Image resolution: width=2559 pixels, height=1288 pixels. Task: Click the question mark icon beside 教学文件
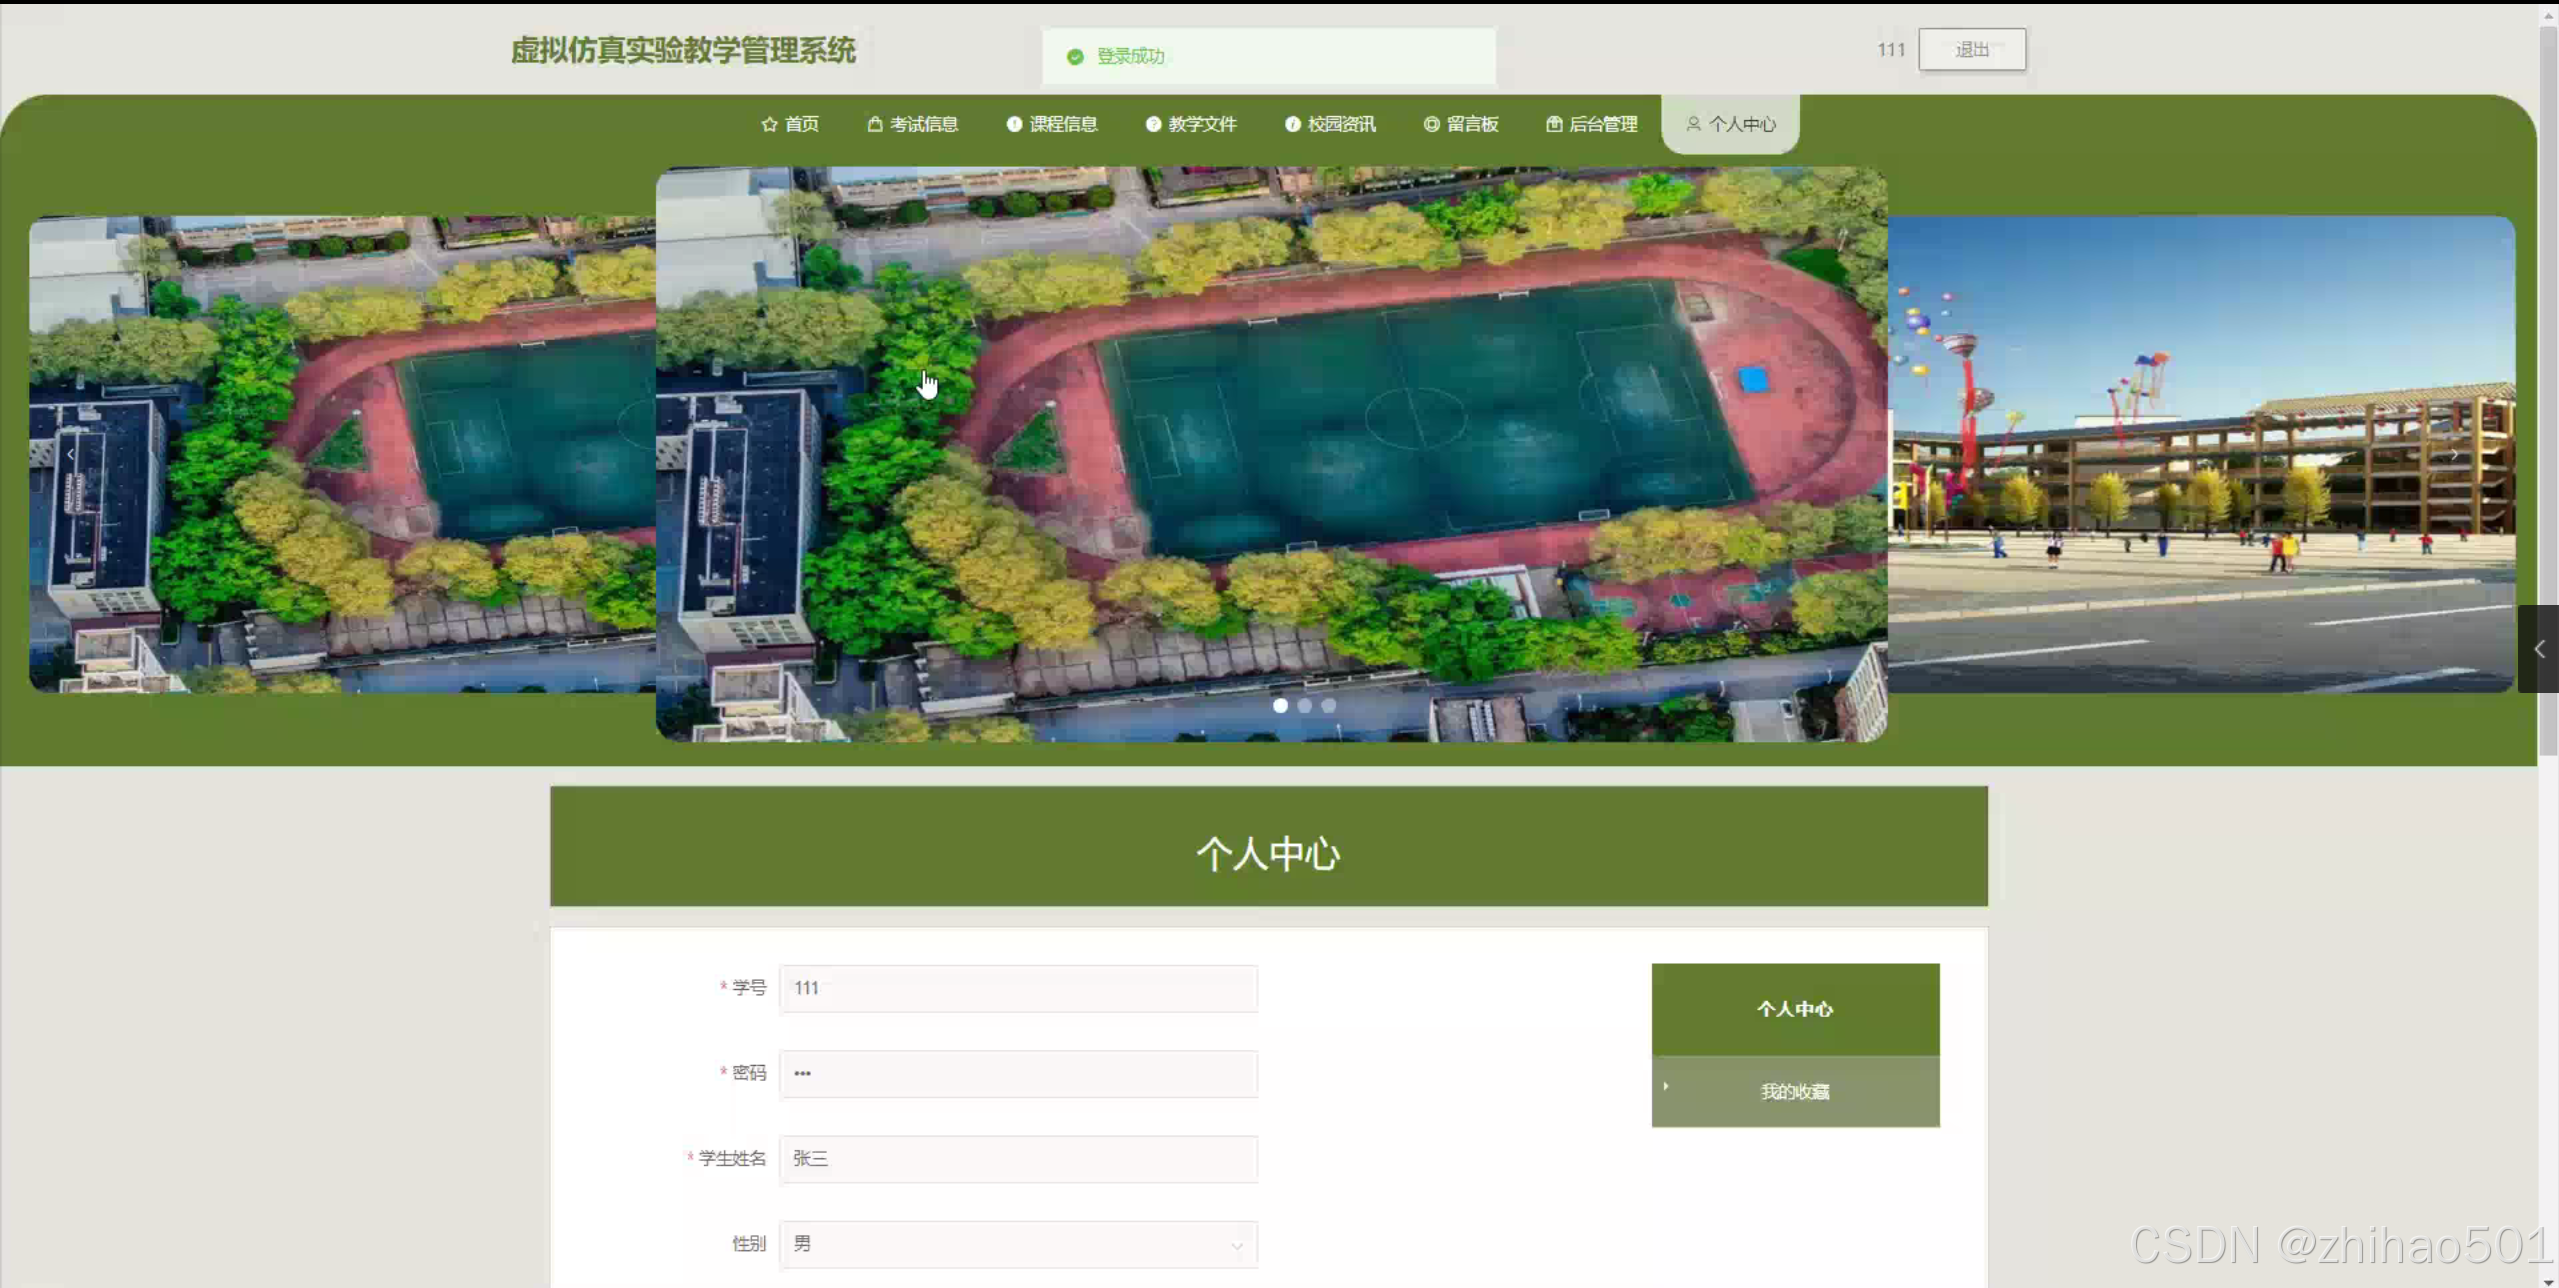[1153, 124]
